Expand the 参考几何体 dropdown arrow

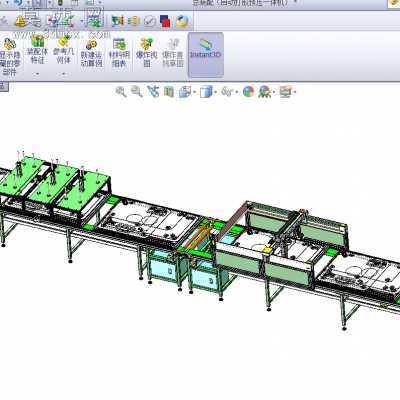pyautogui.click(x=63, y=73)
